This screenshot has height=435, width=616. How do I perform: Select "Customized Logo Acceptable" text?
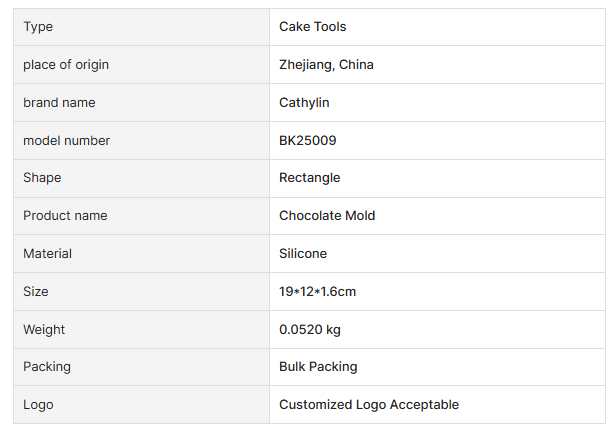[369, 405]
